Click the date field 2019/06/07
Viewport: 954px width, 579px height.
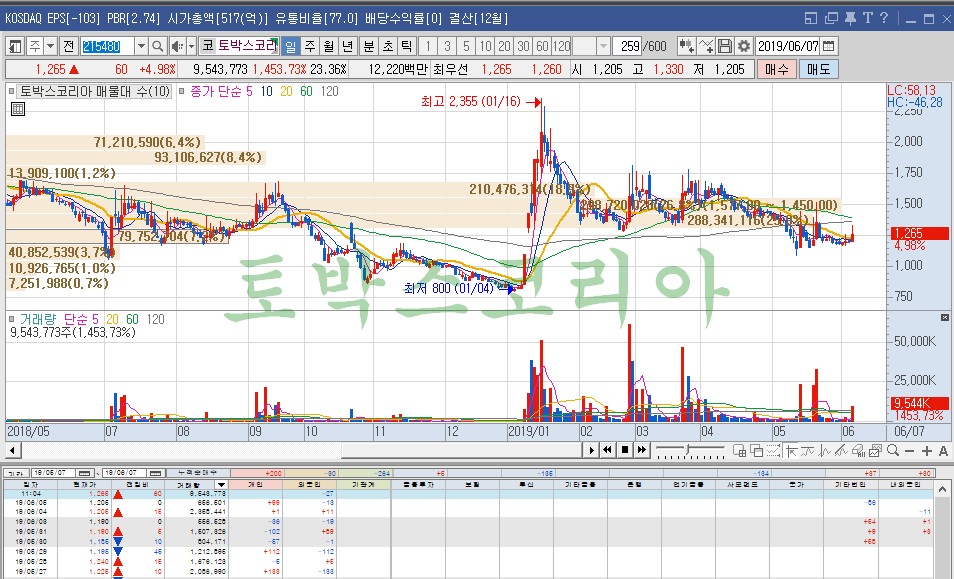[788, 46]
